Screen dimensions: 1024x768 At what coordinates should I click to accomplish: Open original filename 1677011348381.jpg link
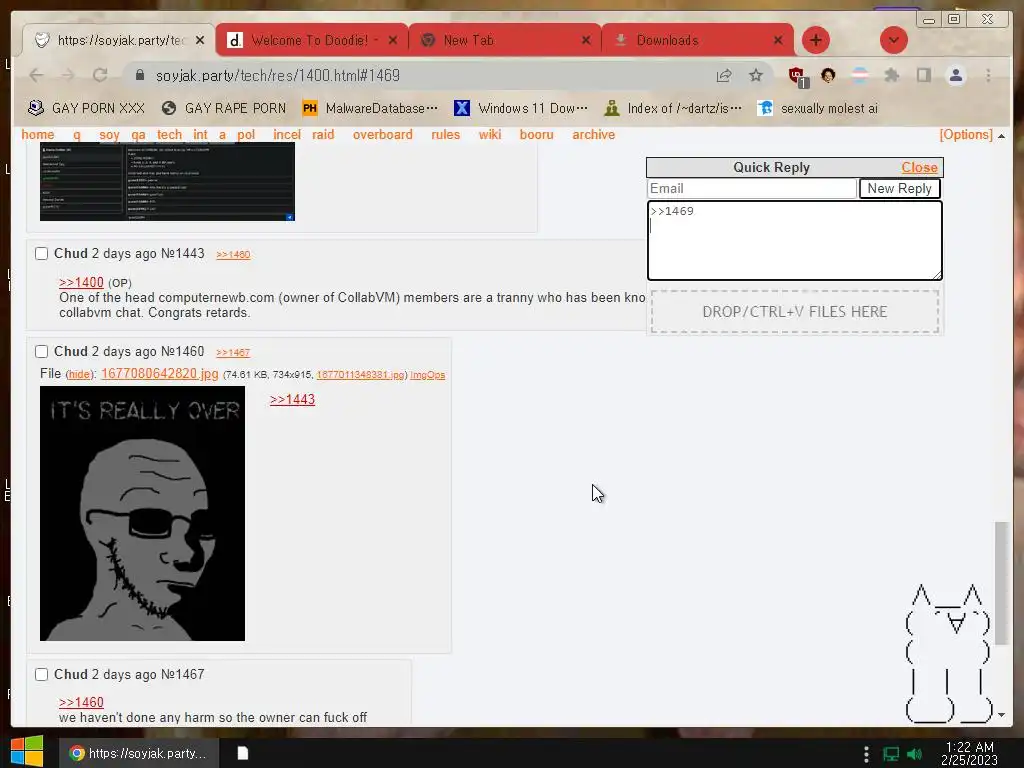(360, 375)
